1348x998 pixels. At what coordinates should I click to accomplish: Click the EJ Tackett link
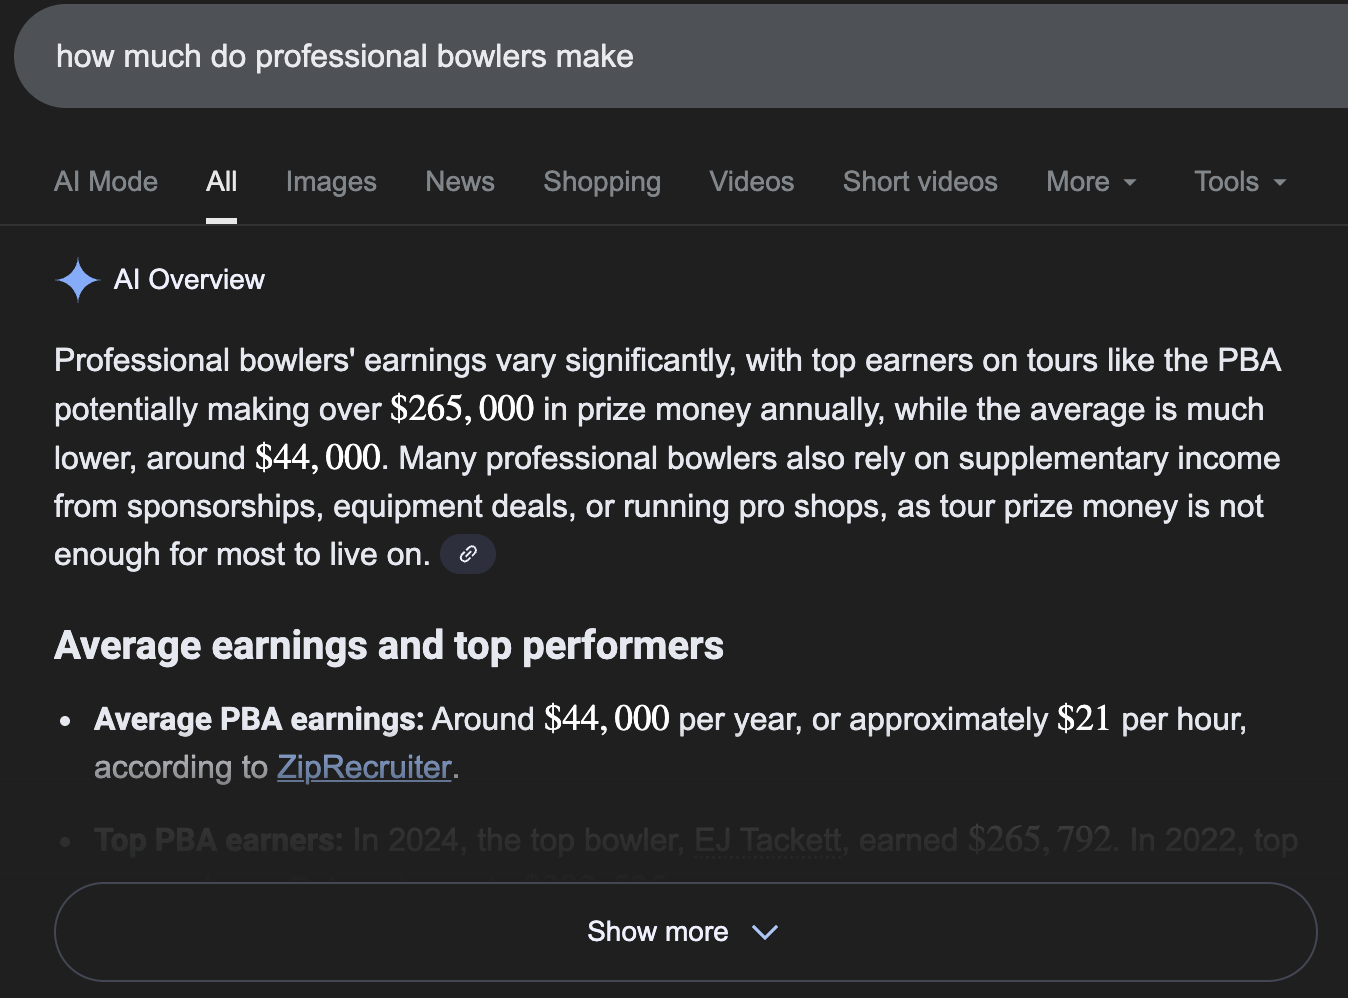tap(768, 840)
